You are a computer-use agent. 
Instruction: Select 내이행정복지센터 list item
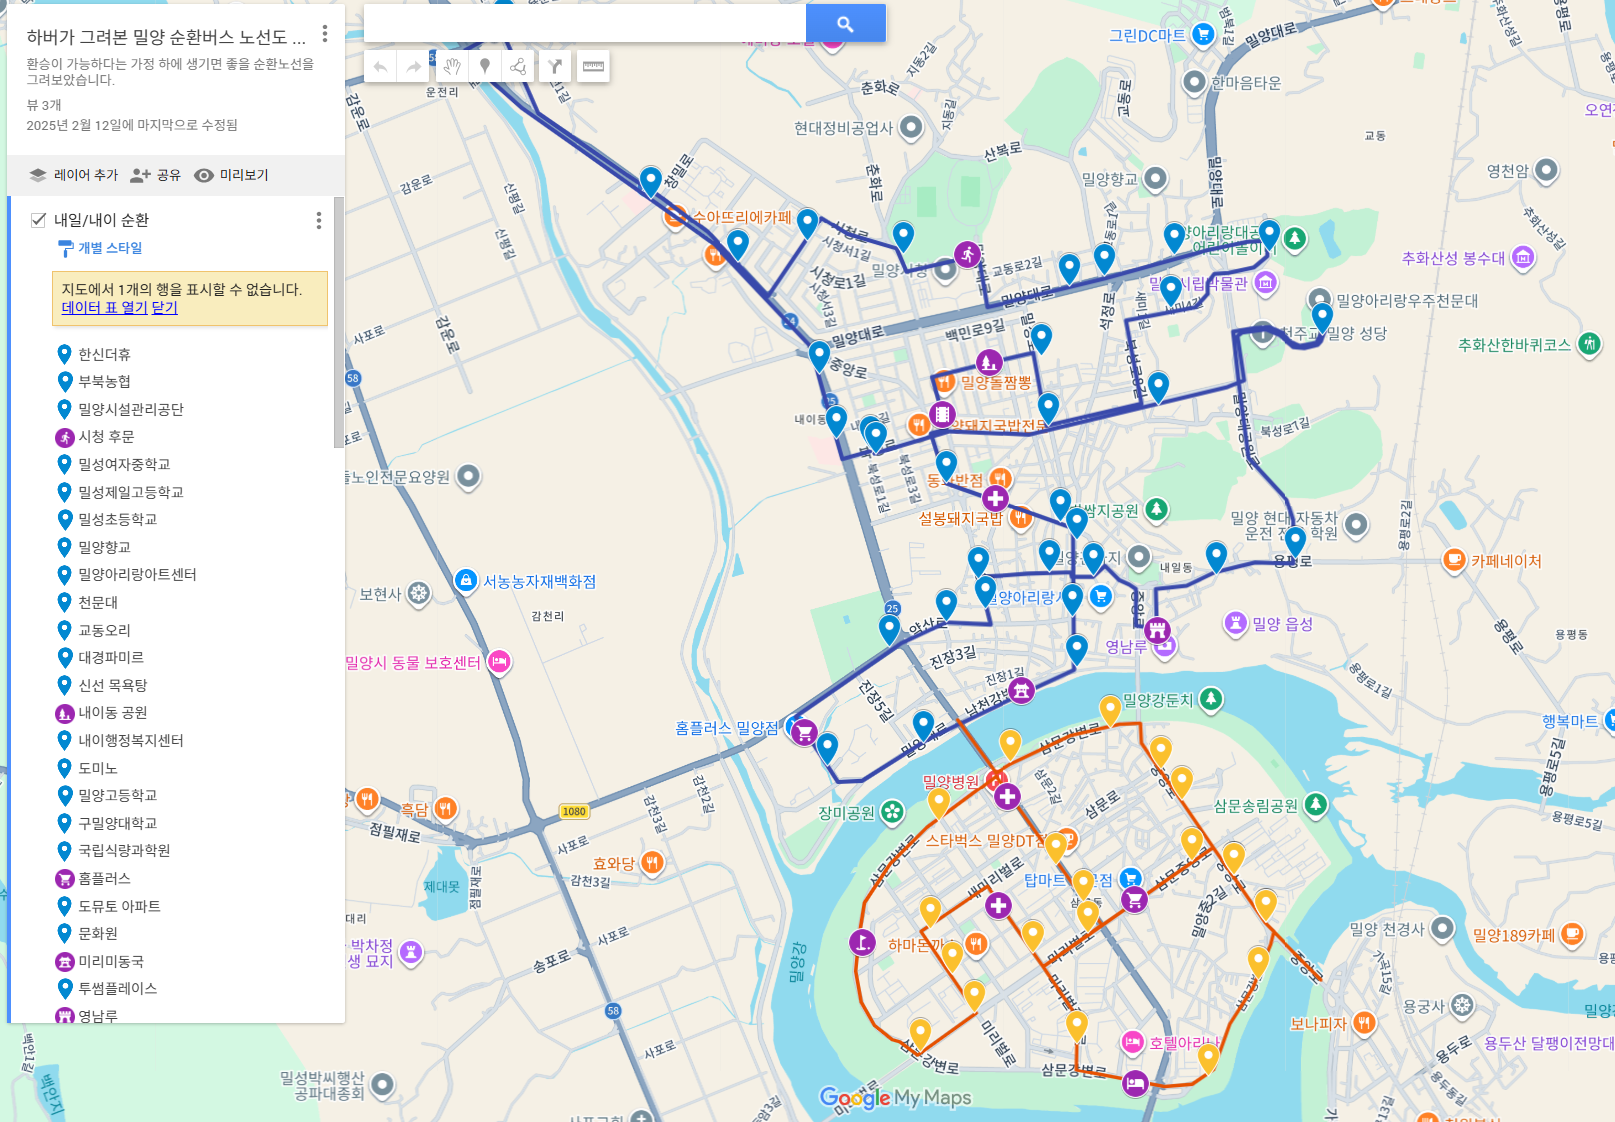(131, 741)
